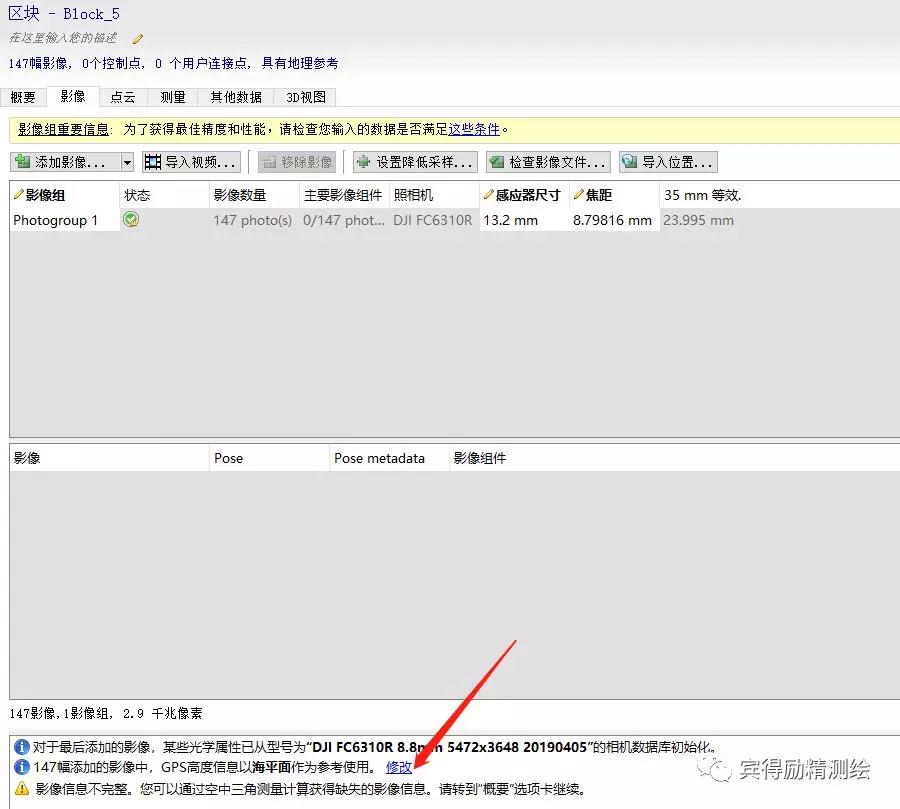Click the green status icon of Photogroup 1
Screen dimensions: 900x809
pyautogui.click(x=131, y=220)
